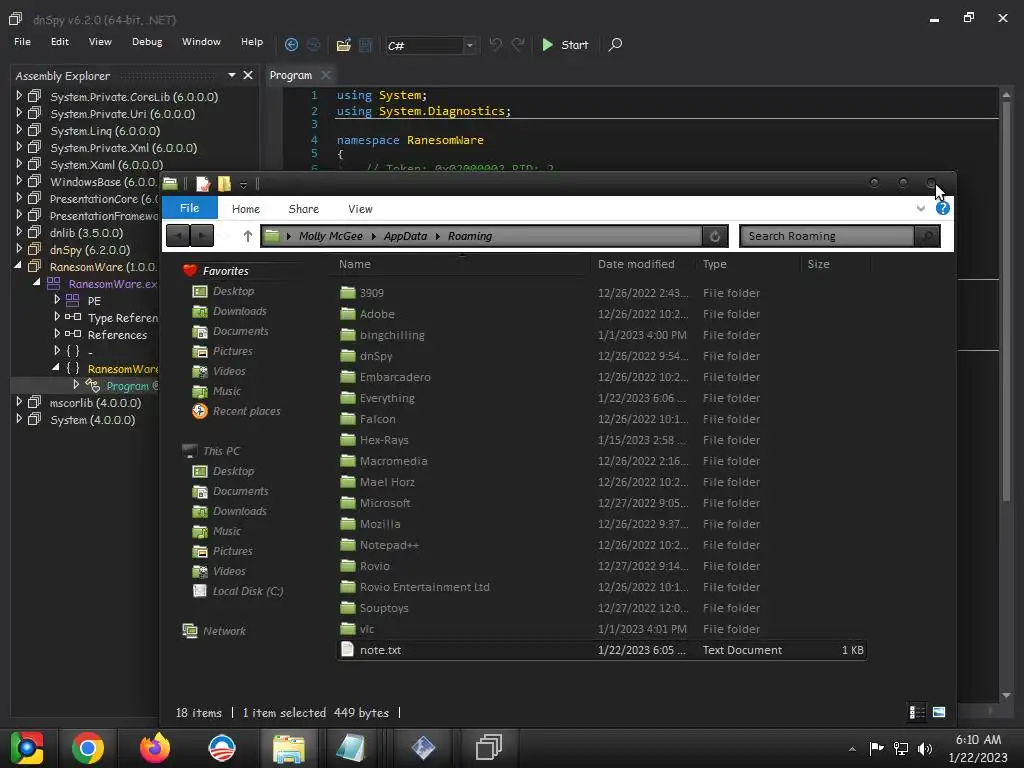Select Recent places under Favorites

[246, 411]
